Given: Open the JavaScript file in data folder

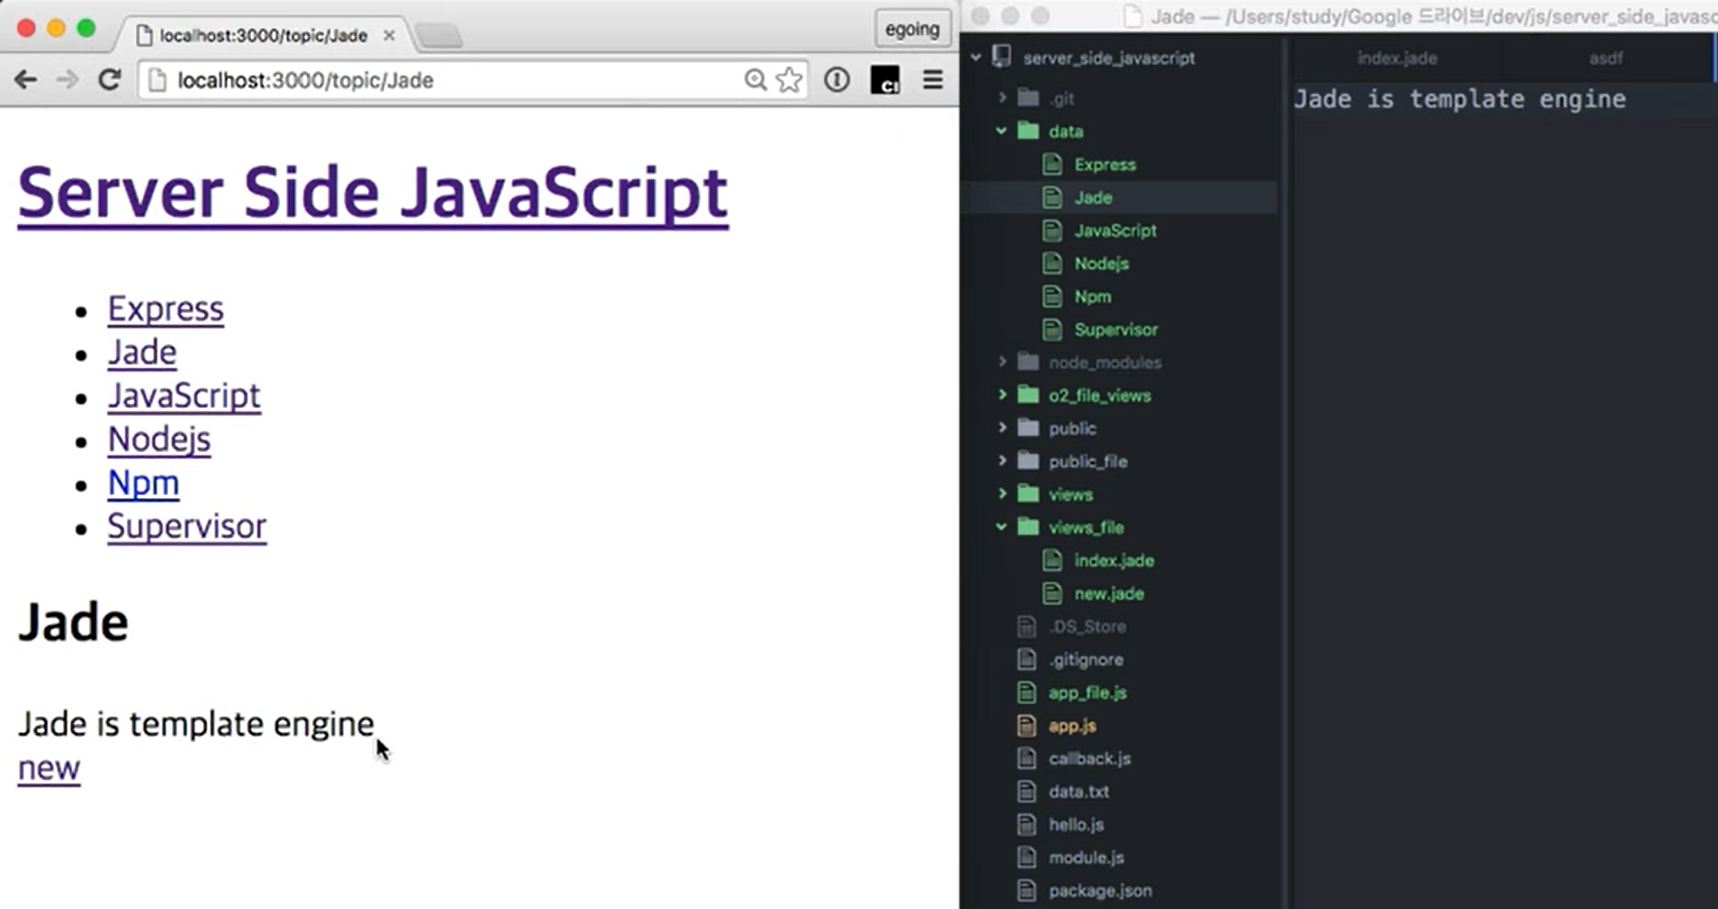Looking at the screenshot, I should [1115, 230].
